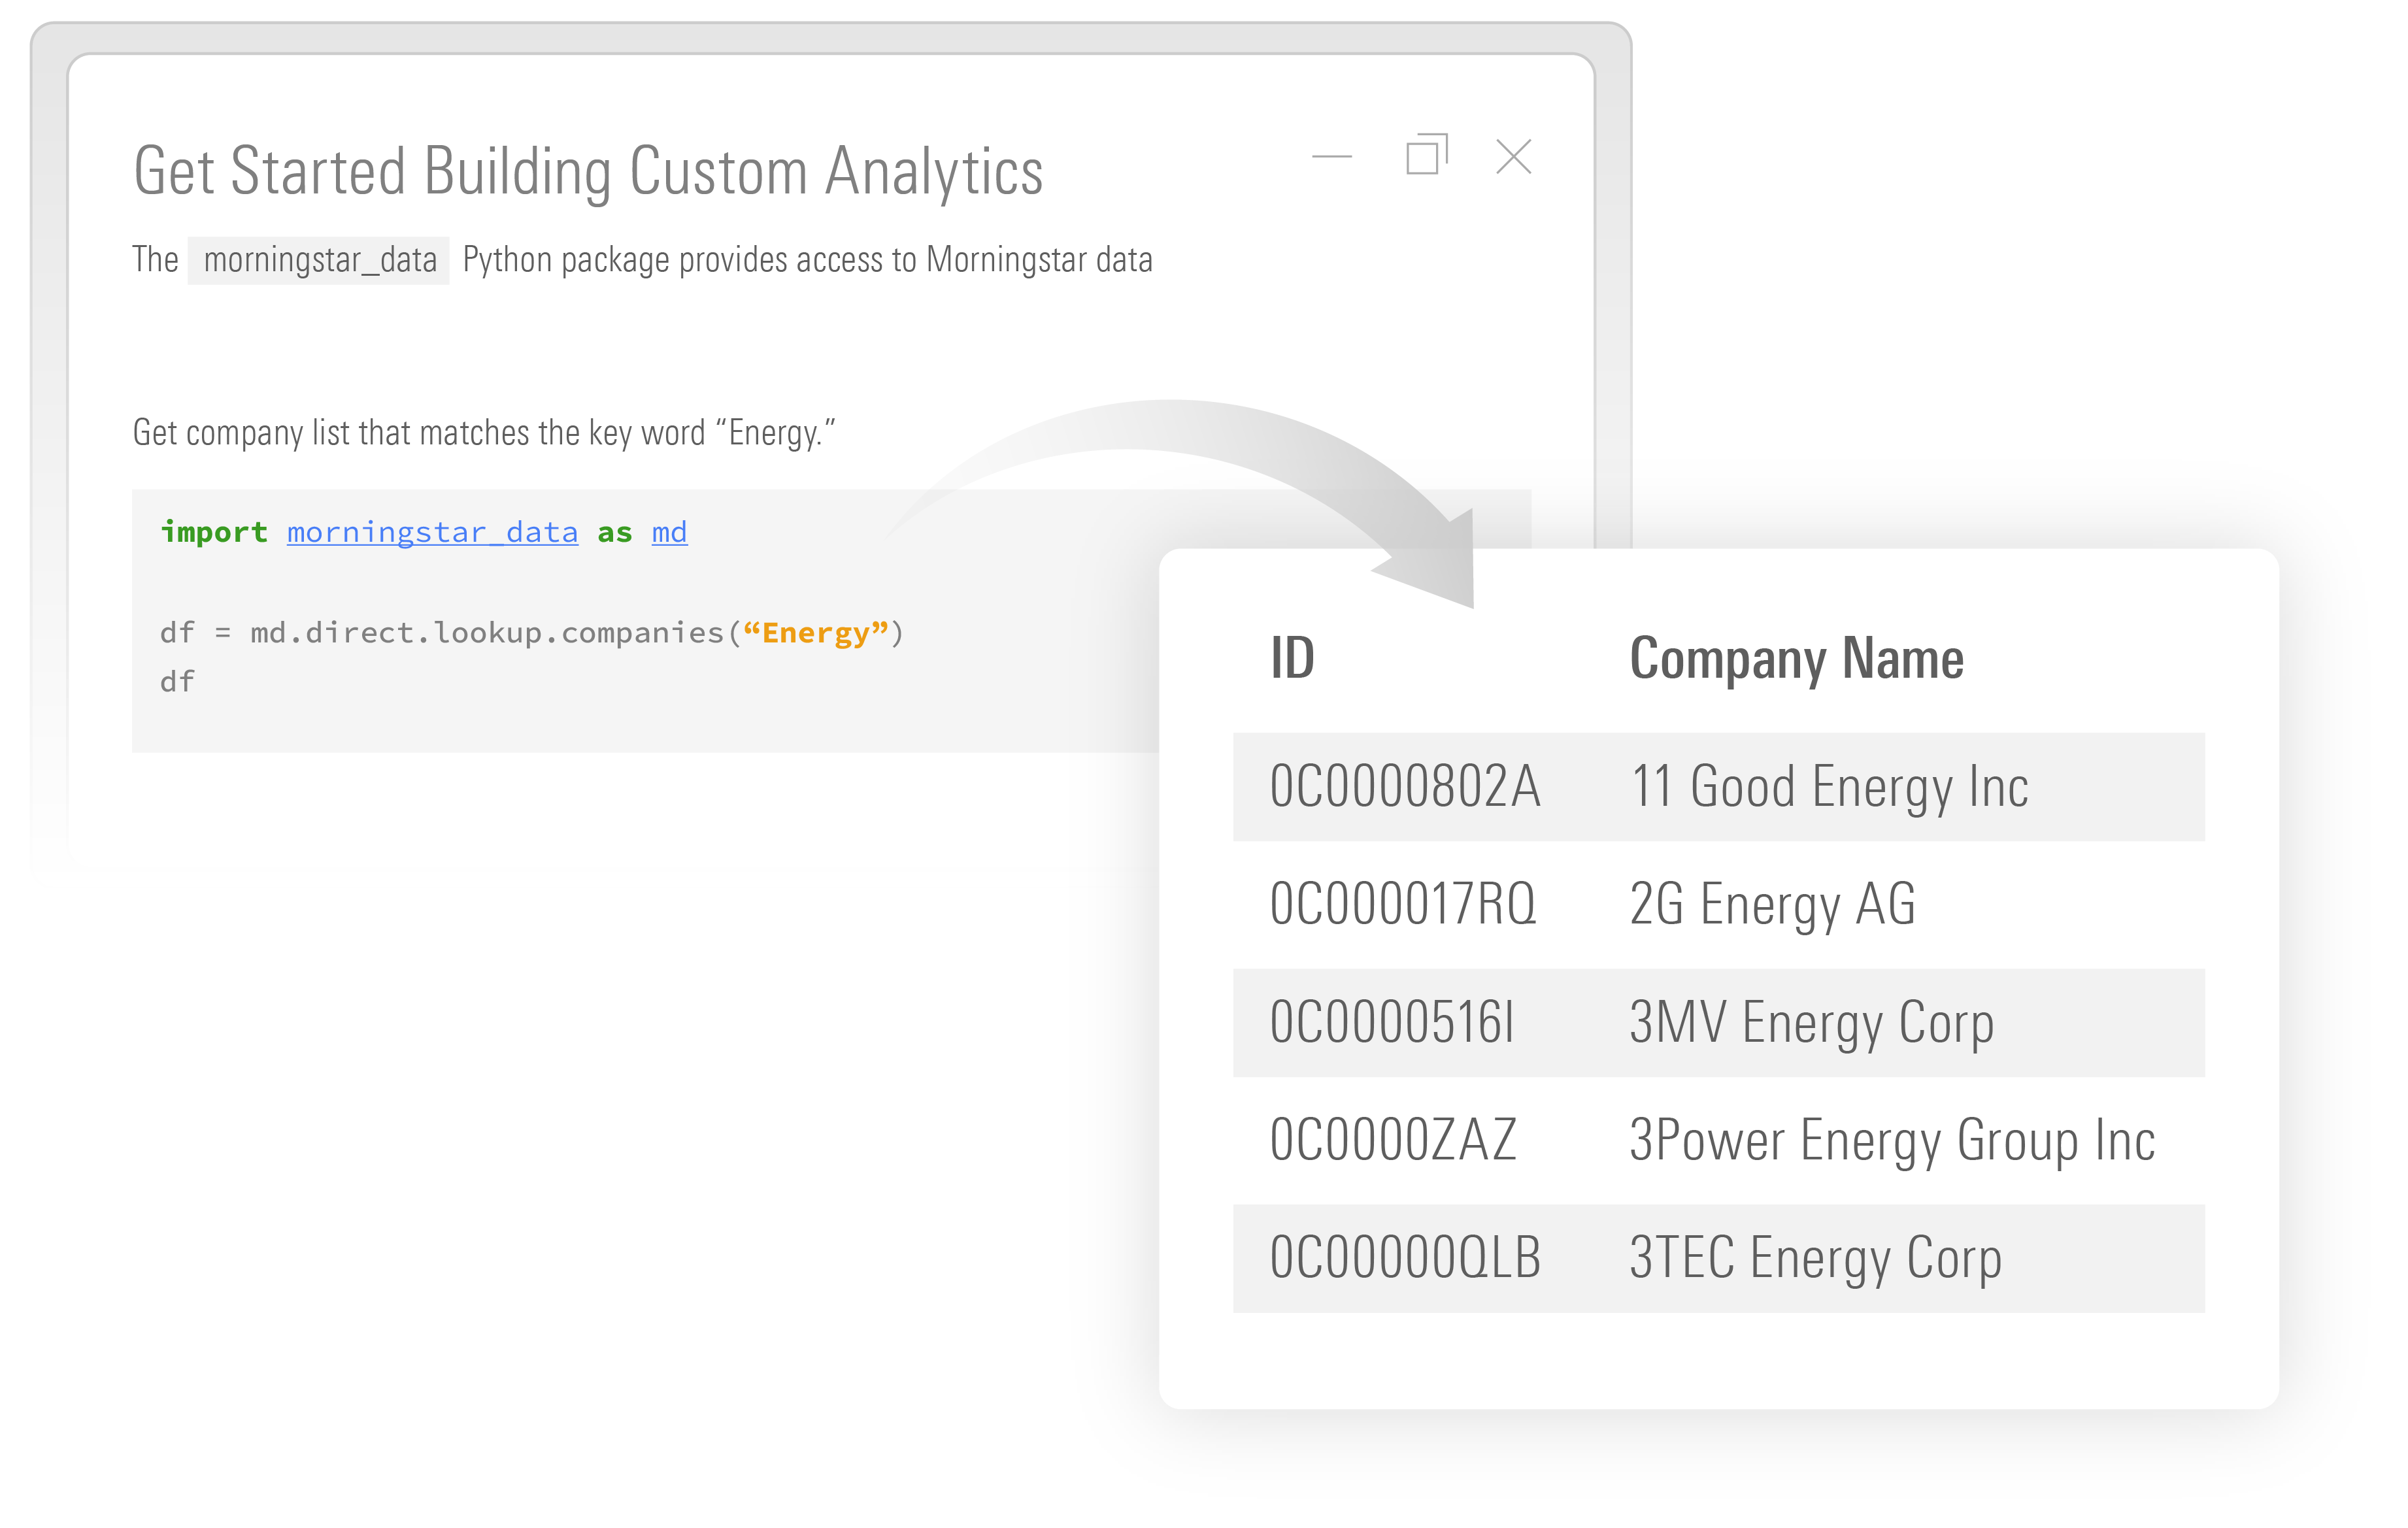Screen dimensions: 2408x1528
Task: Select ID 0C0000802A in the table
Action: (1404, 787)
